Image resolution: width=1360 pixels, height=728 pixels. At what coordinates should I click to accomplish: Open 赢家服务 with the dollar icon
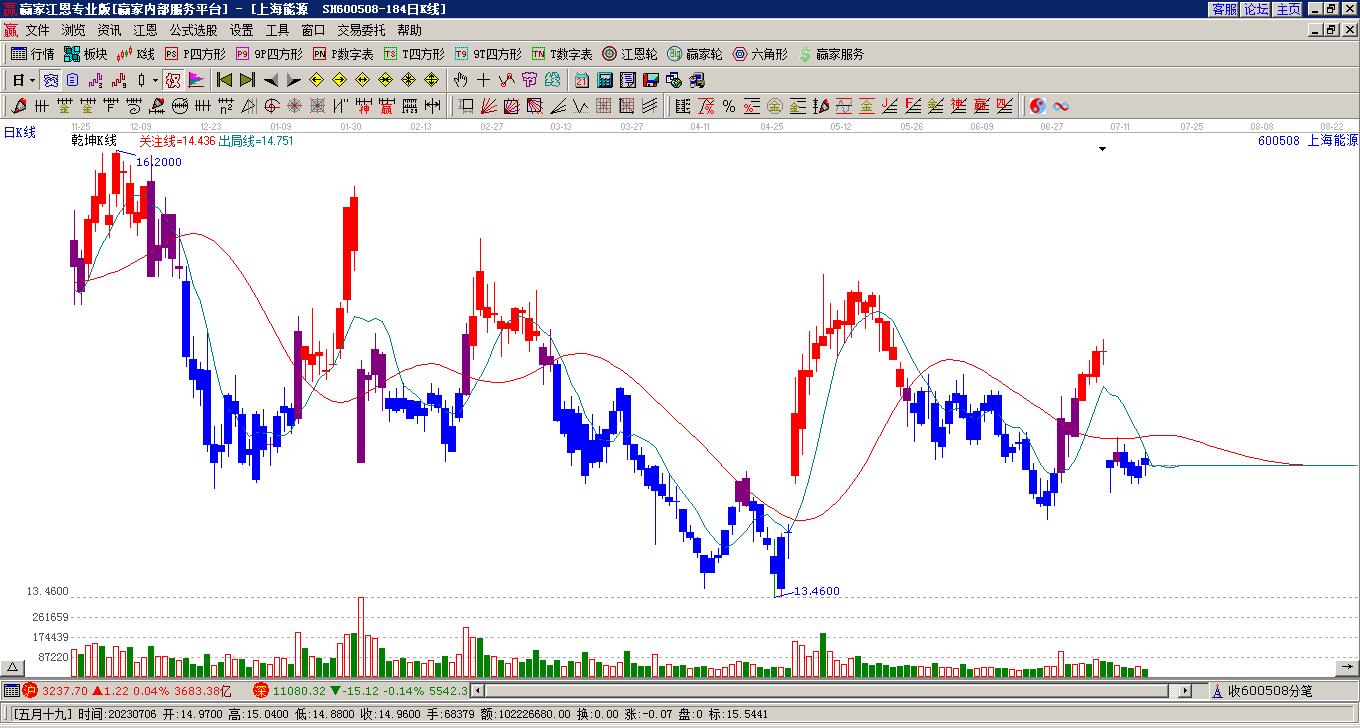[x=831, y=54]
